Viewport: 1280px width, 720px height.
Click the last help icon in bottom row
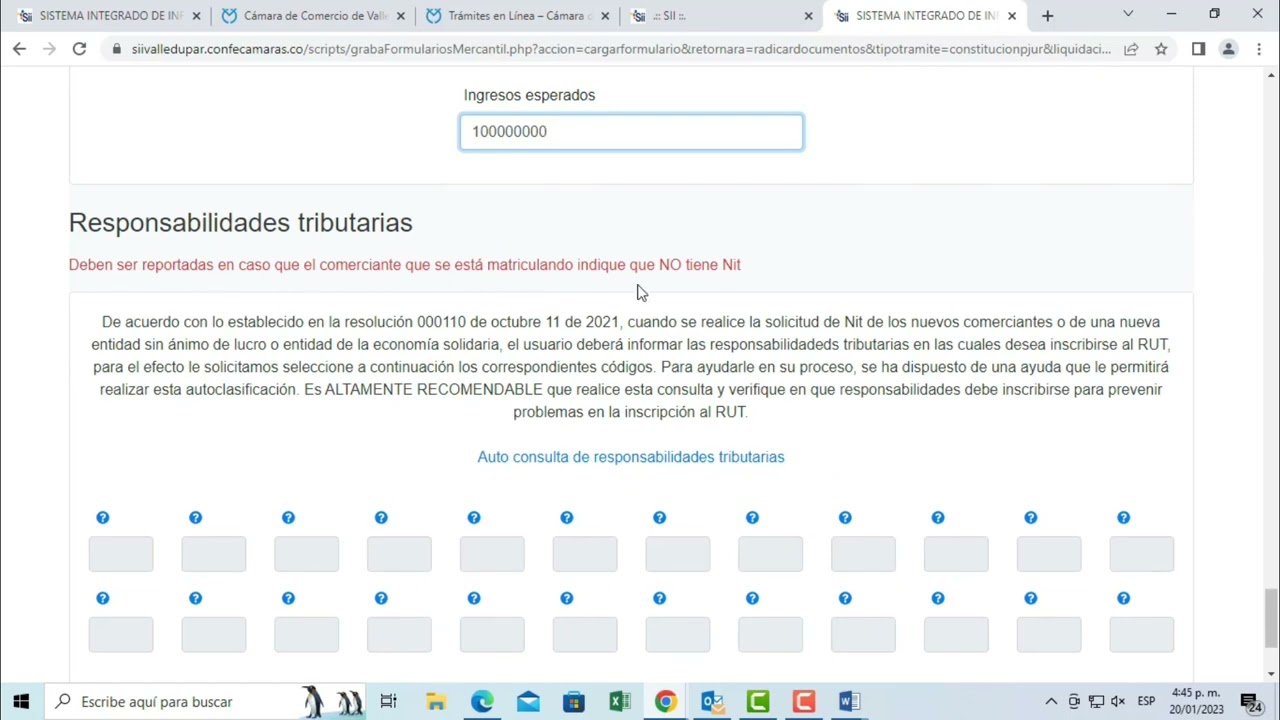1123,598
